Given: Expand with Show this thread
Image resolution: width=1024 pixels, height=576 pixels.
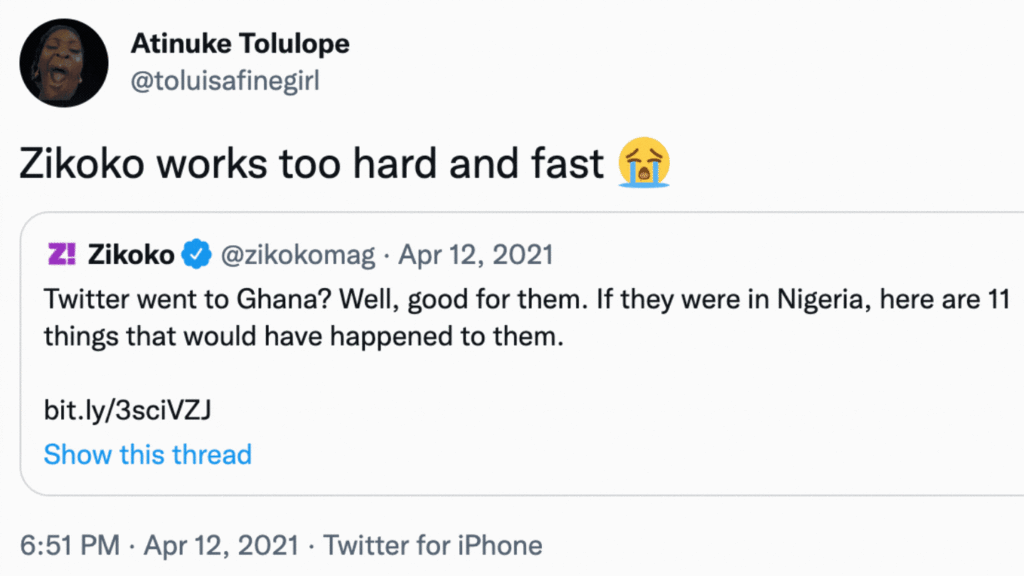Looking at the screenshot, I should pos(147,455).
